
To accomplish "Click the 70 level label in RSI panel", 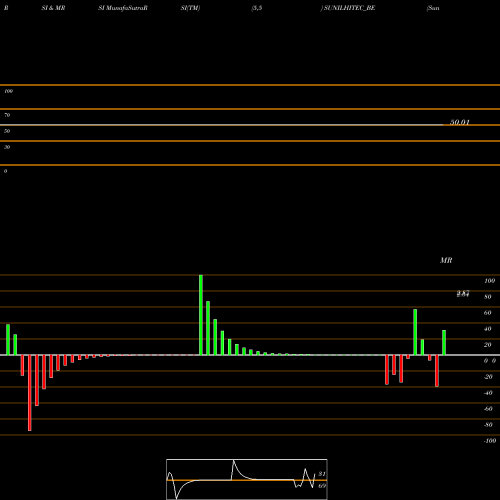I will tap(7, 115).
